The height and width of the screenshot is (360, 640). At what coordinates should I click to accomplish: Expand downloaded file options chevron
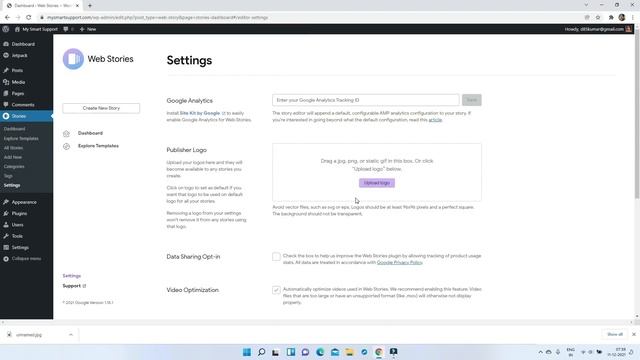[71, 335]
